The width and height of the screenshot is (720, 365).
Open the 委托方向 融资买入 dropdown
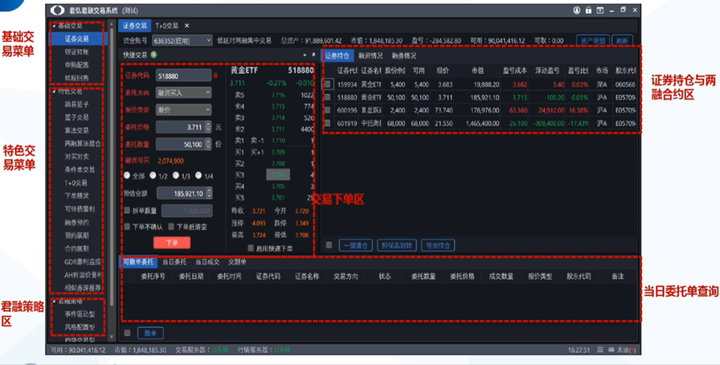(x=184, y=93)
